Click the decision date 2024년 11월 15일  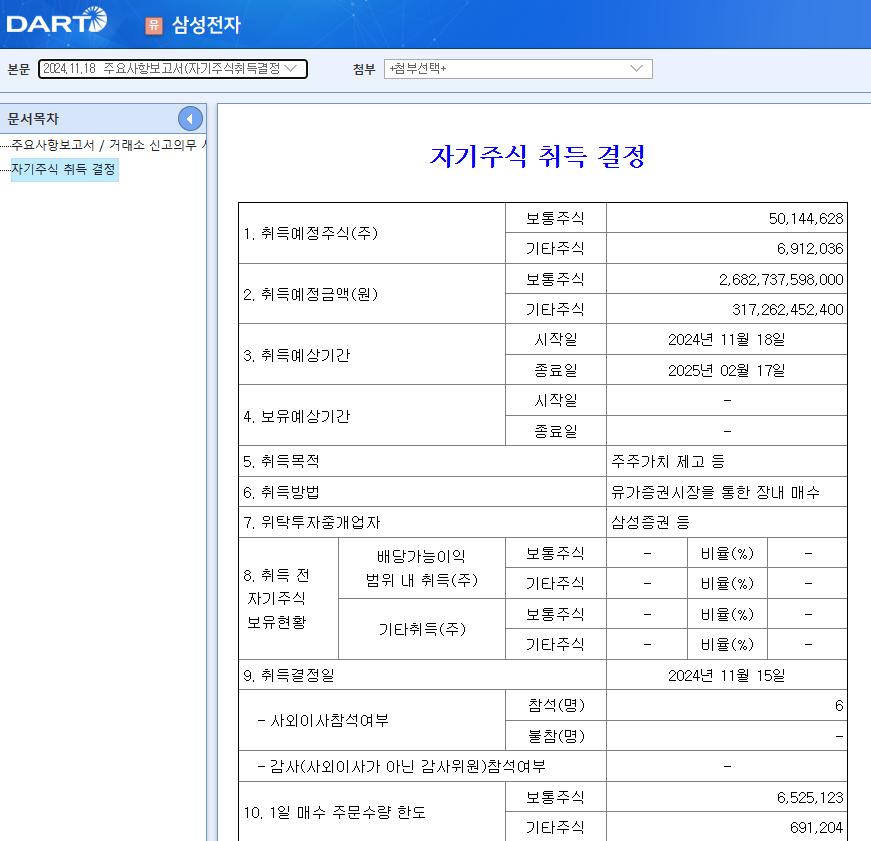(727, 675)
